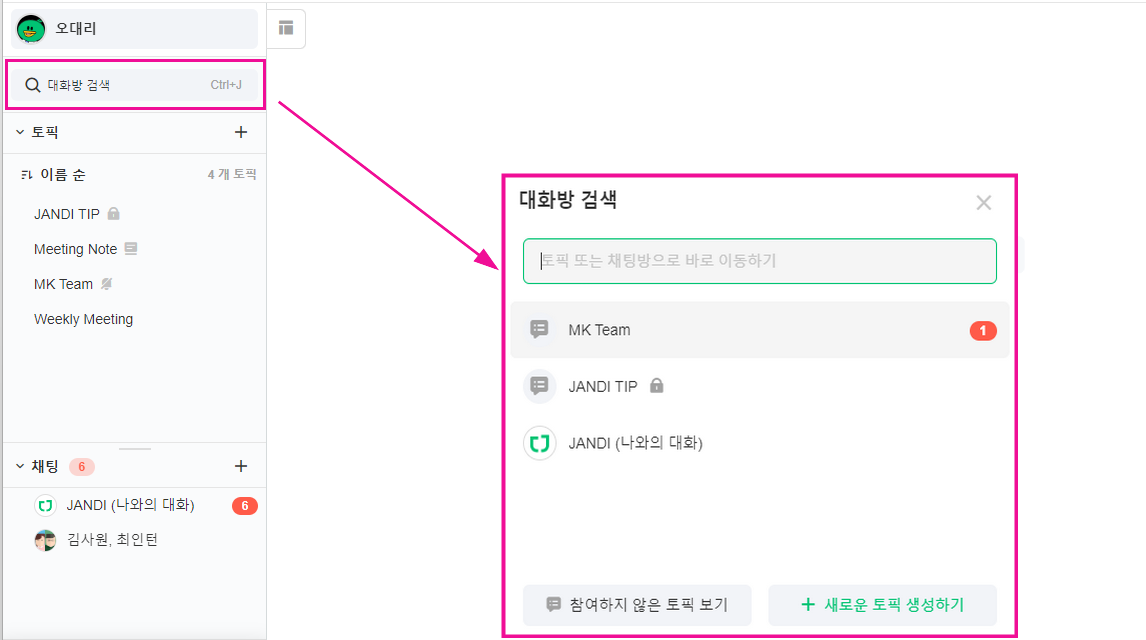Add a new topic with plus icon
1146x640 pixels.
[240, 132]
